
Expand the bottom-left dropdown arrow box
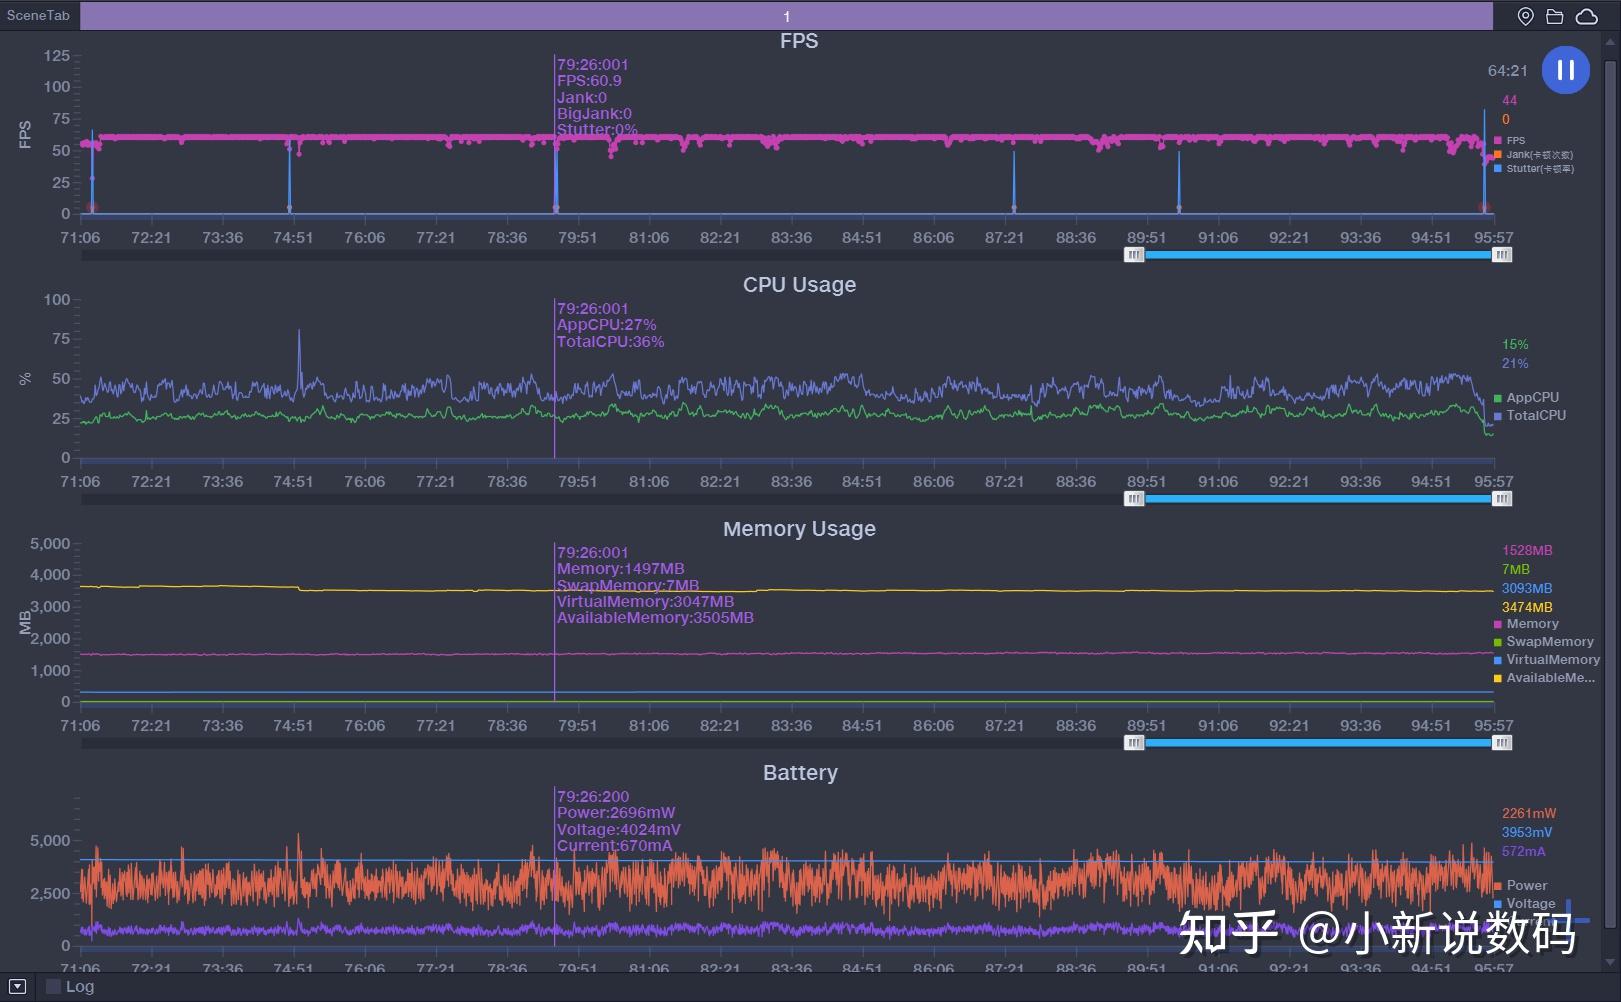click(17, 986)
